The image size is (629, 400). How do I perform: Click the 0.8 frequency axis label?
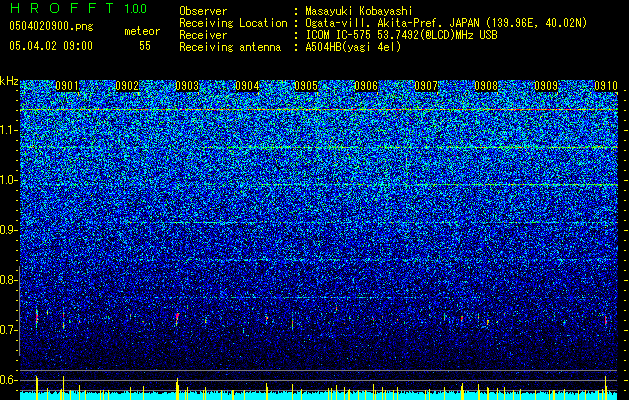pos(9,280)
